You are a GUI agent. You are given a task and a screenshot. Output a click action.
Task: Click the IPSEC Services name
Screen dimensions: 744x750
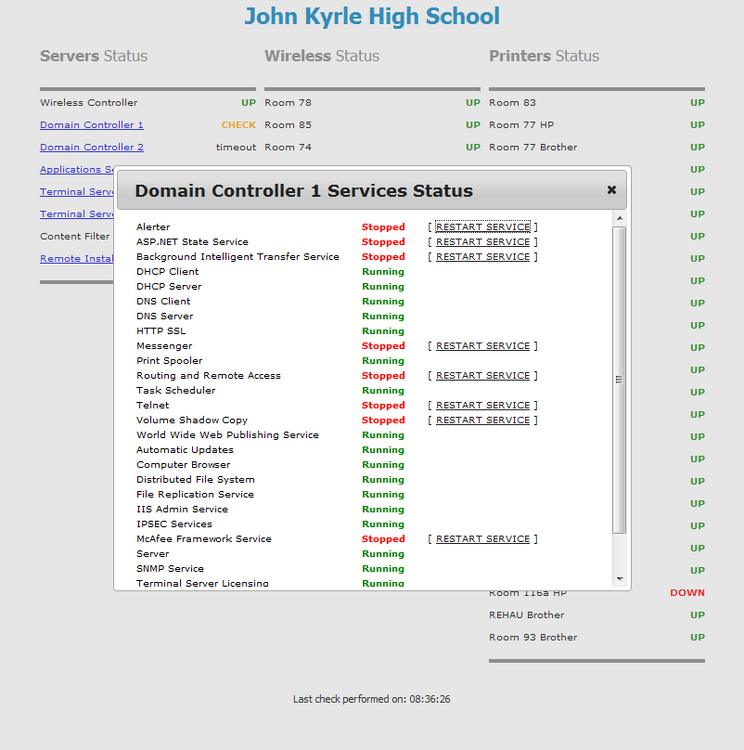174,523
